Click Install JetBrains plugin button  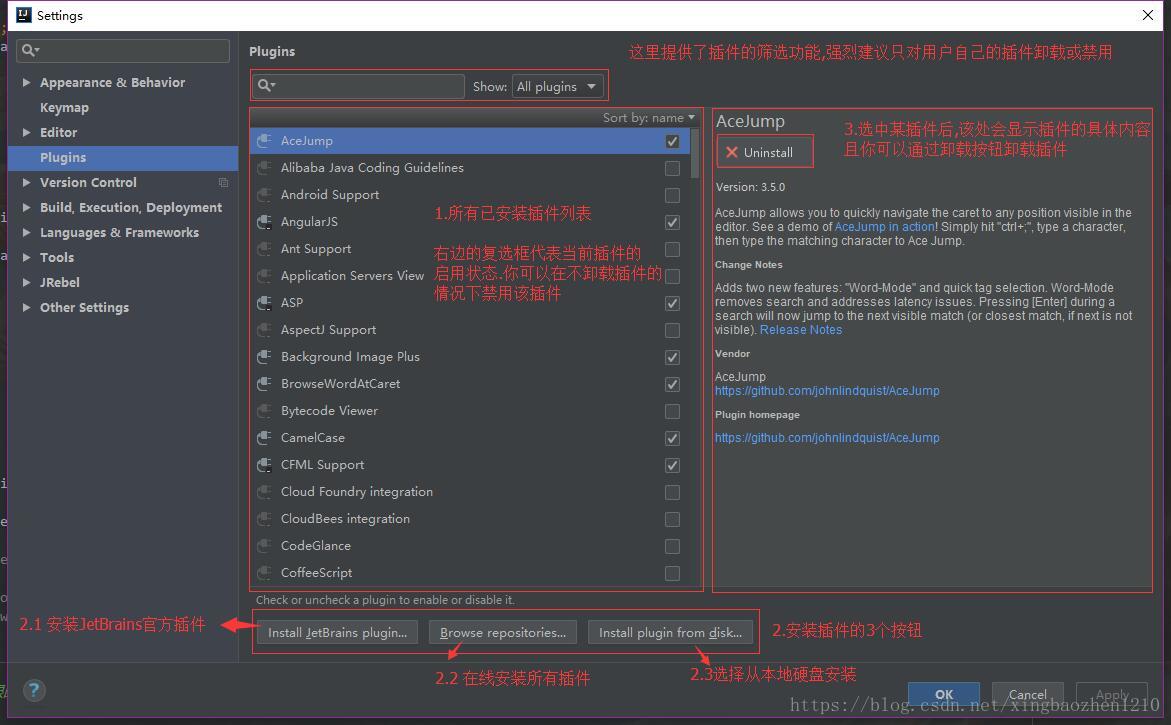[x=338, y=632]
